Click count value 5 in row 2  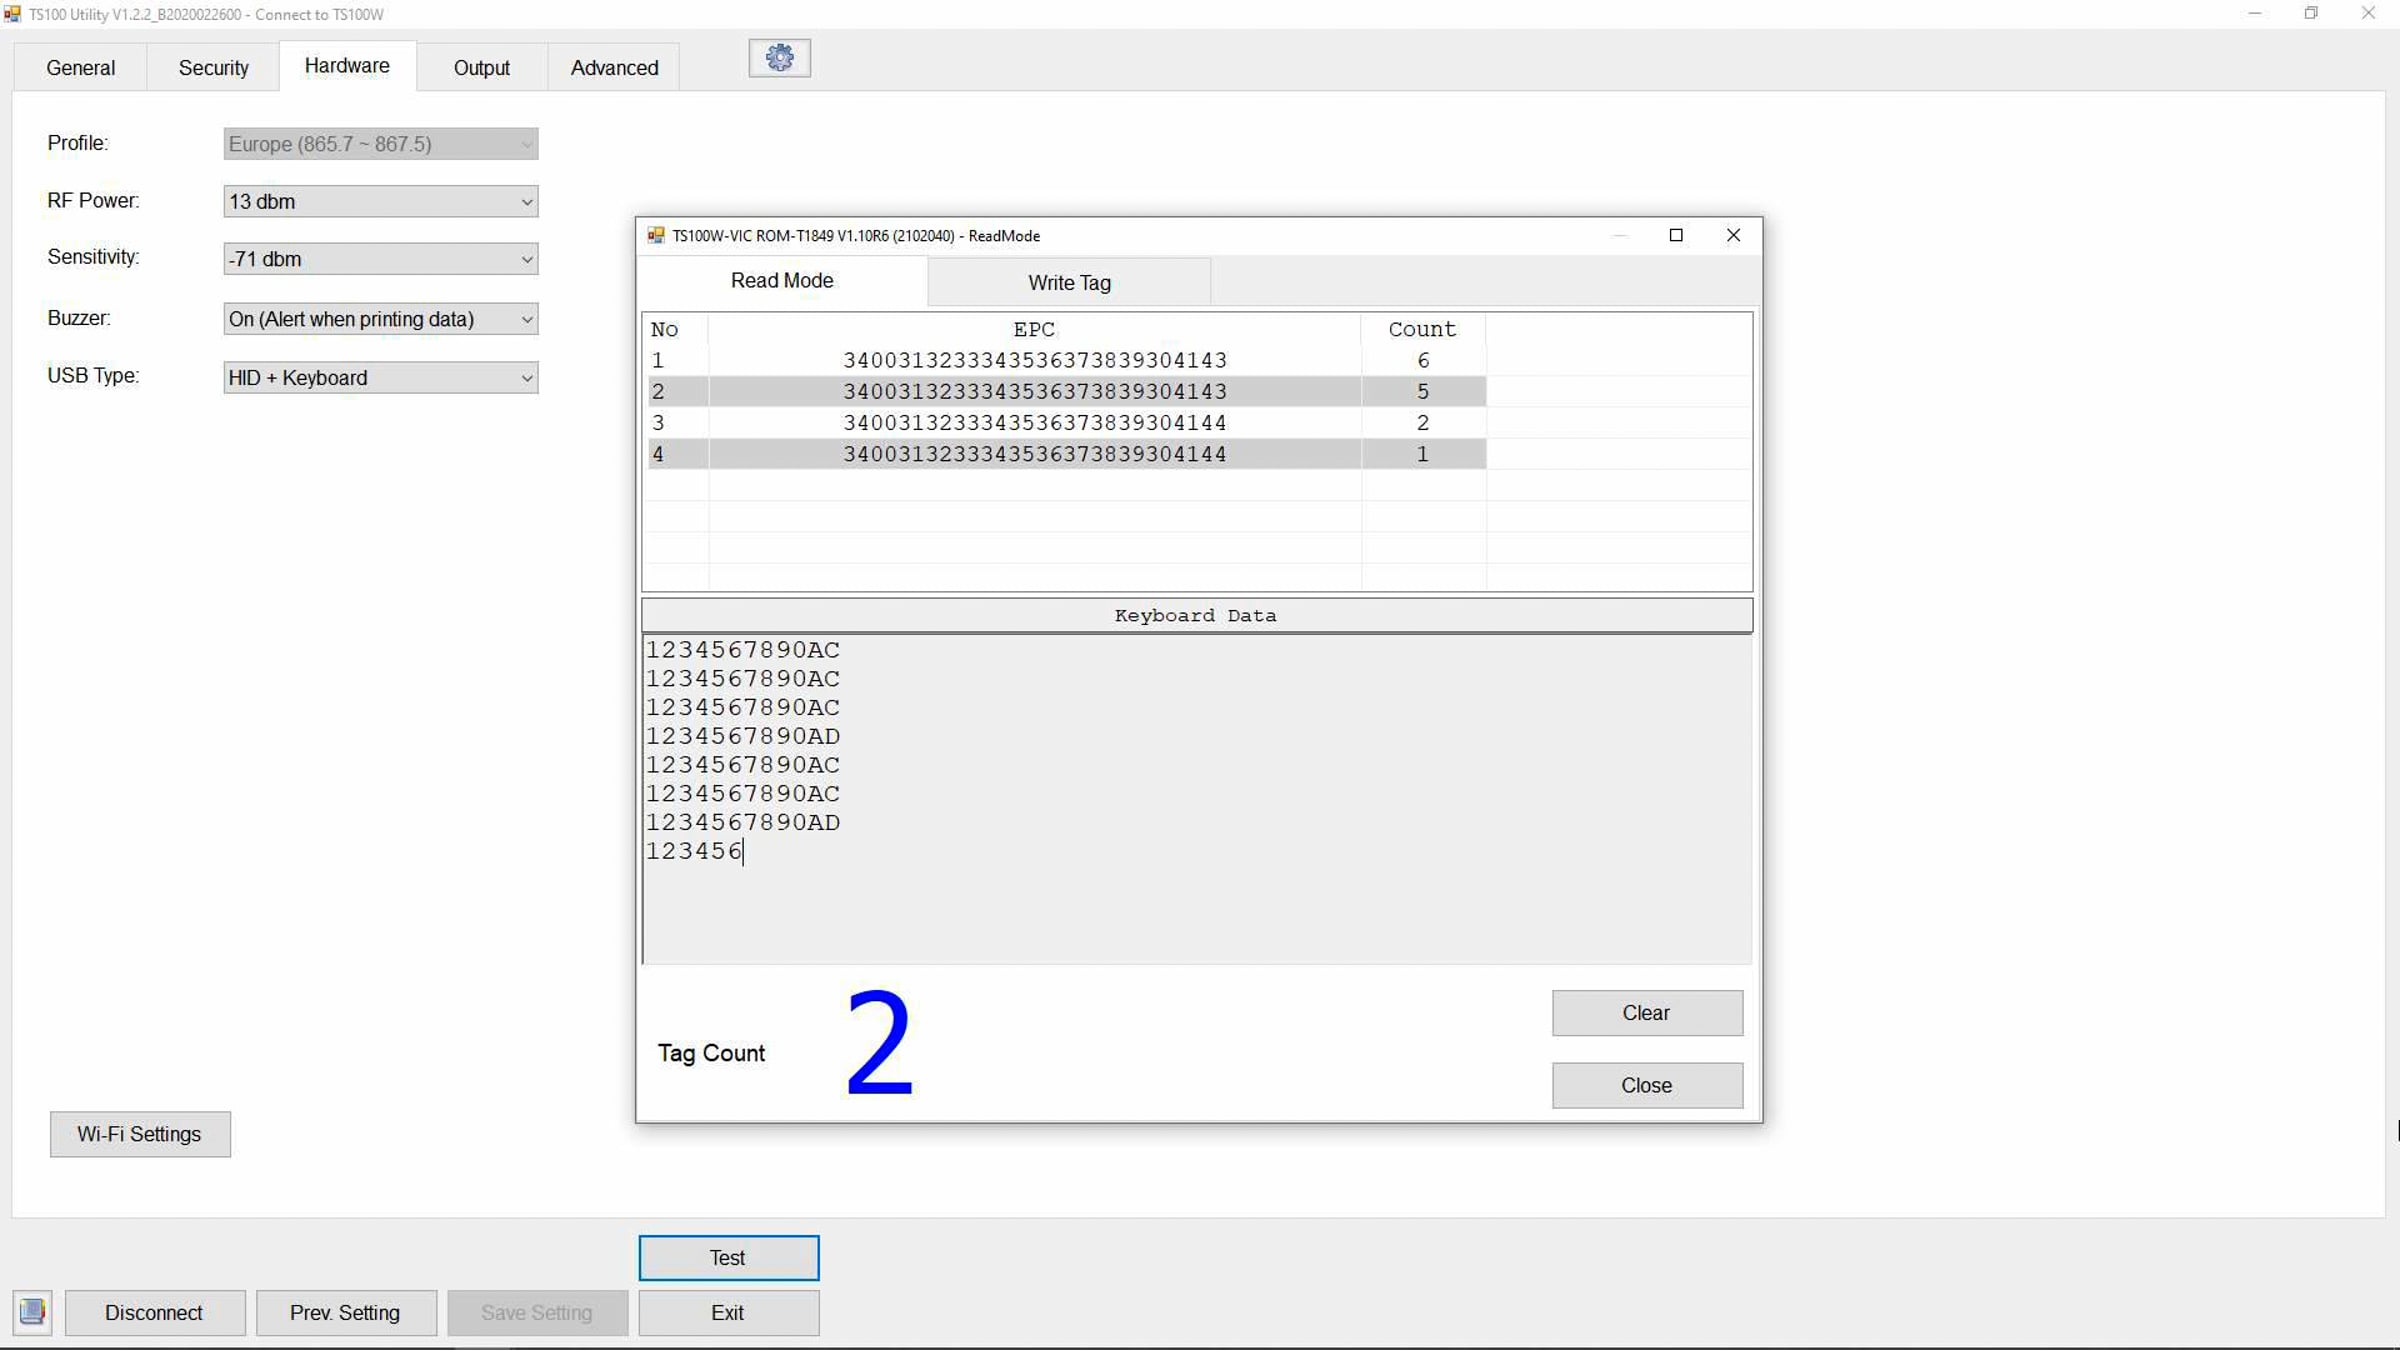[1423, 391]
